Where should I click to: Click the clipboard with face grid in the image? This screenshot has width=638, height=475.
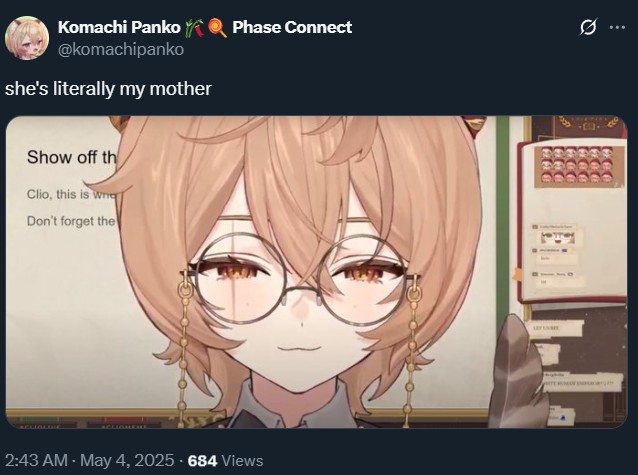point(572,221)
